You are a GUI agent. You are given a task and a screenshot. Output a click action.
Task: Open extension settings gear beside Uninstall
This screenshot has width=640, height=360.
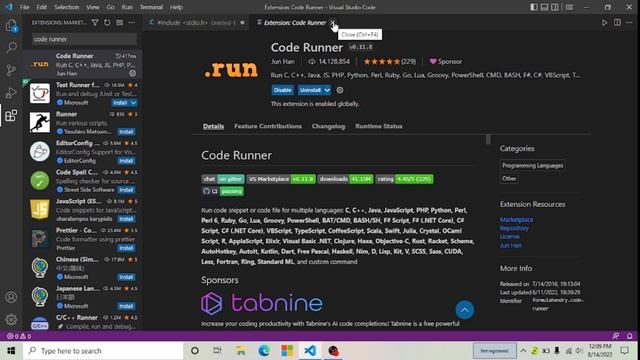pyautogui.click(x=340, y=90)
